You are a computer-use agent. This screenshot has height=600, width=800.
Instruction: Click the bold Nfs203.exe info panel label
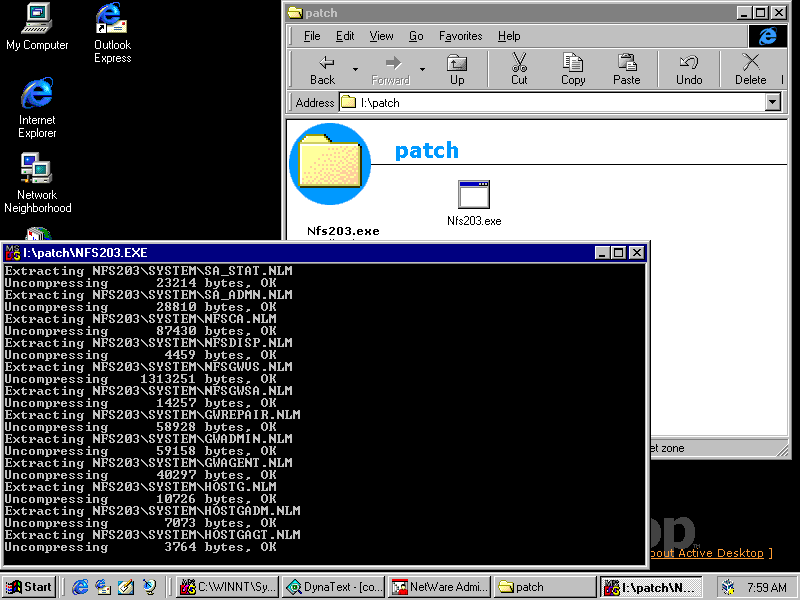coord(343,231)
